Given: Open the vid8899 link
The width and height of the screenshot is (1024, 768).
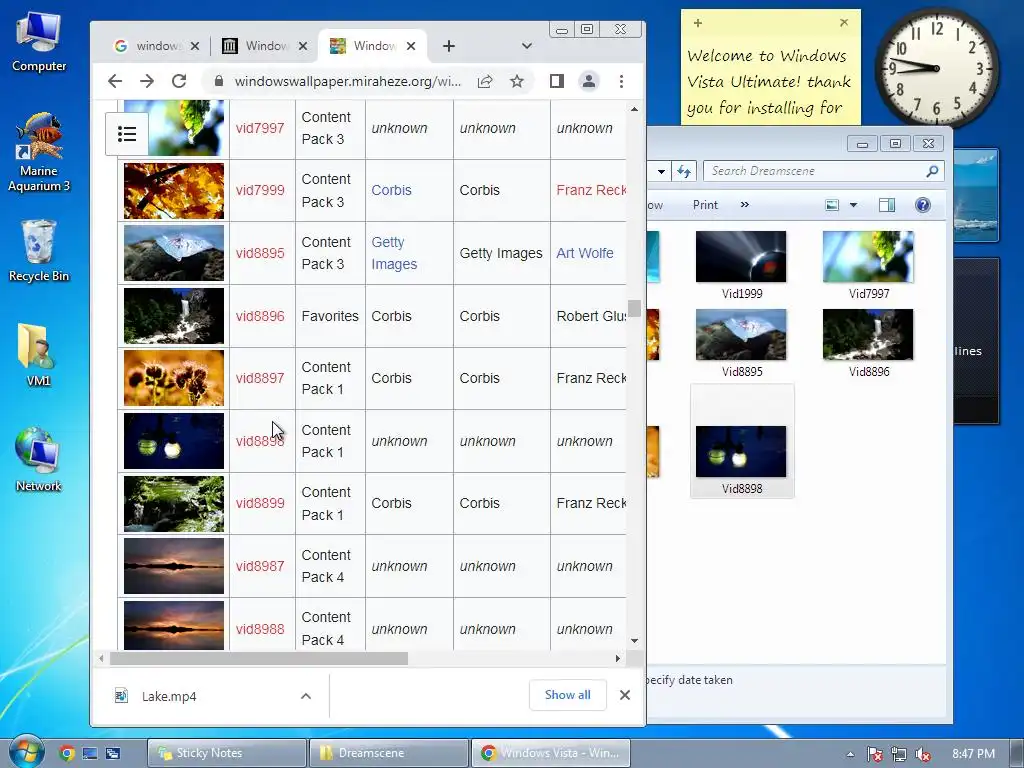Looking at the screenshot, I should pos(260,503).
